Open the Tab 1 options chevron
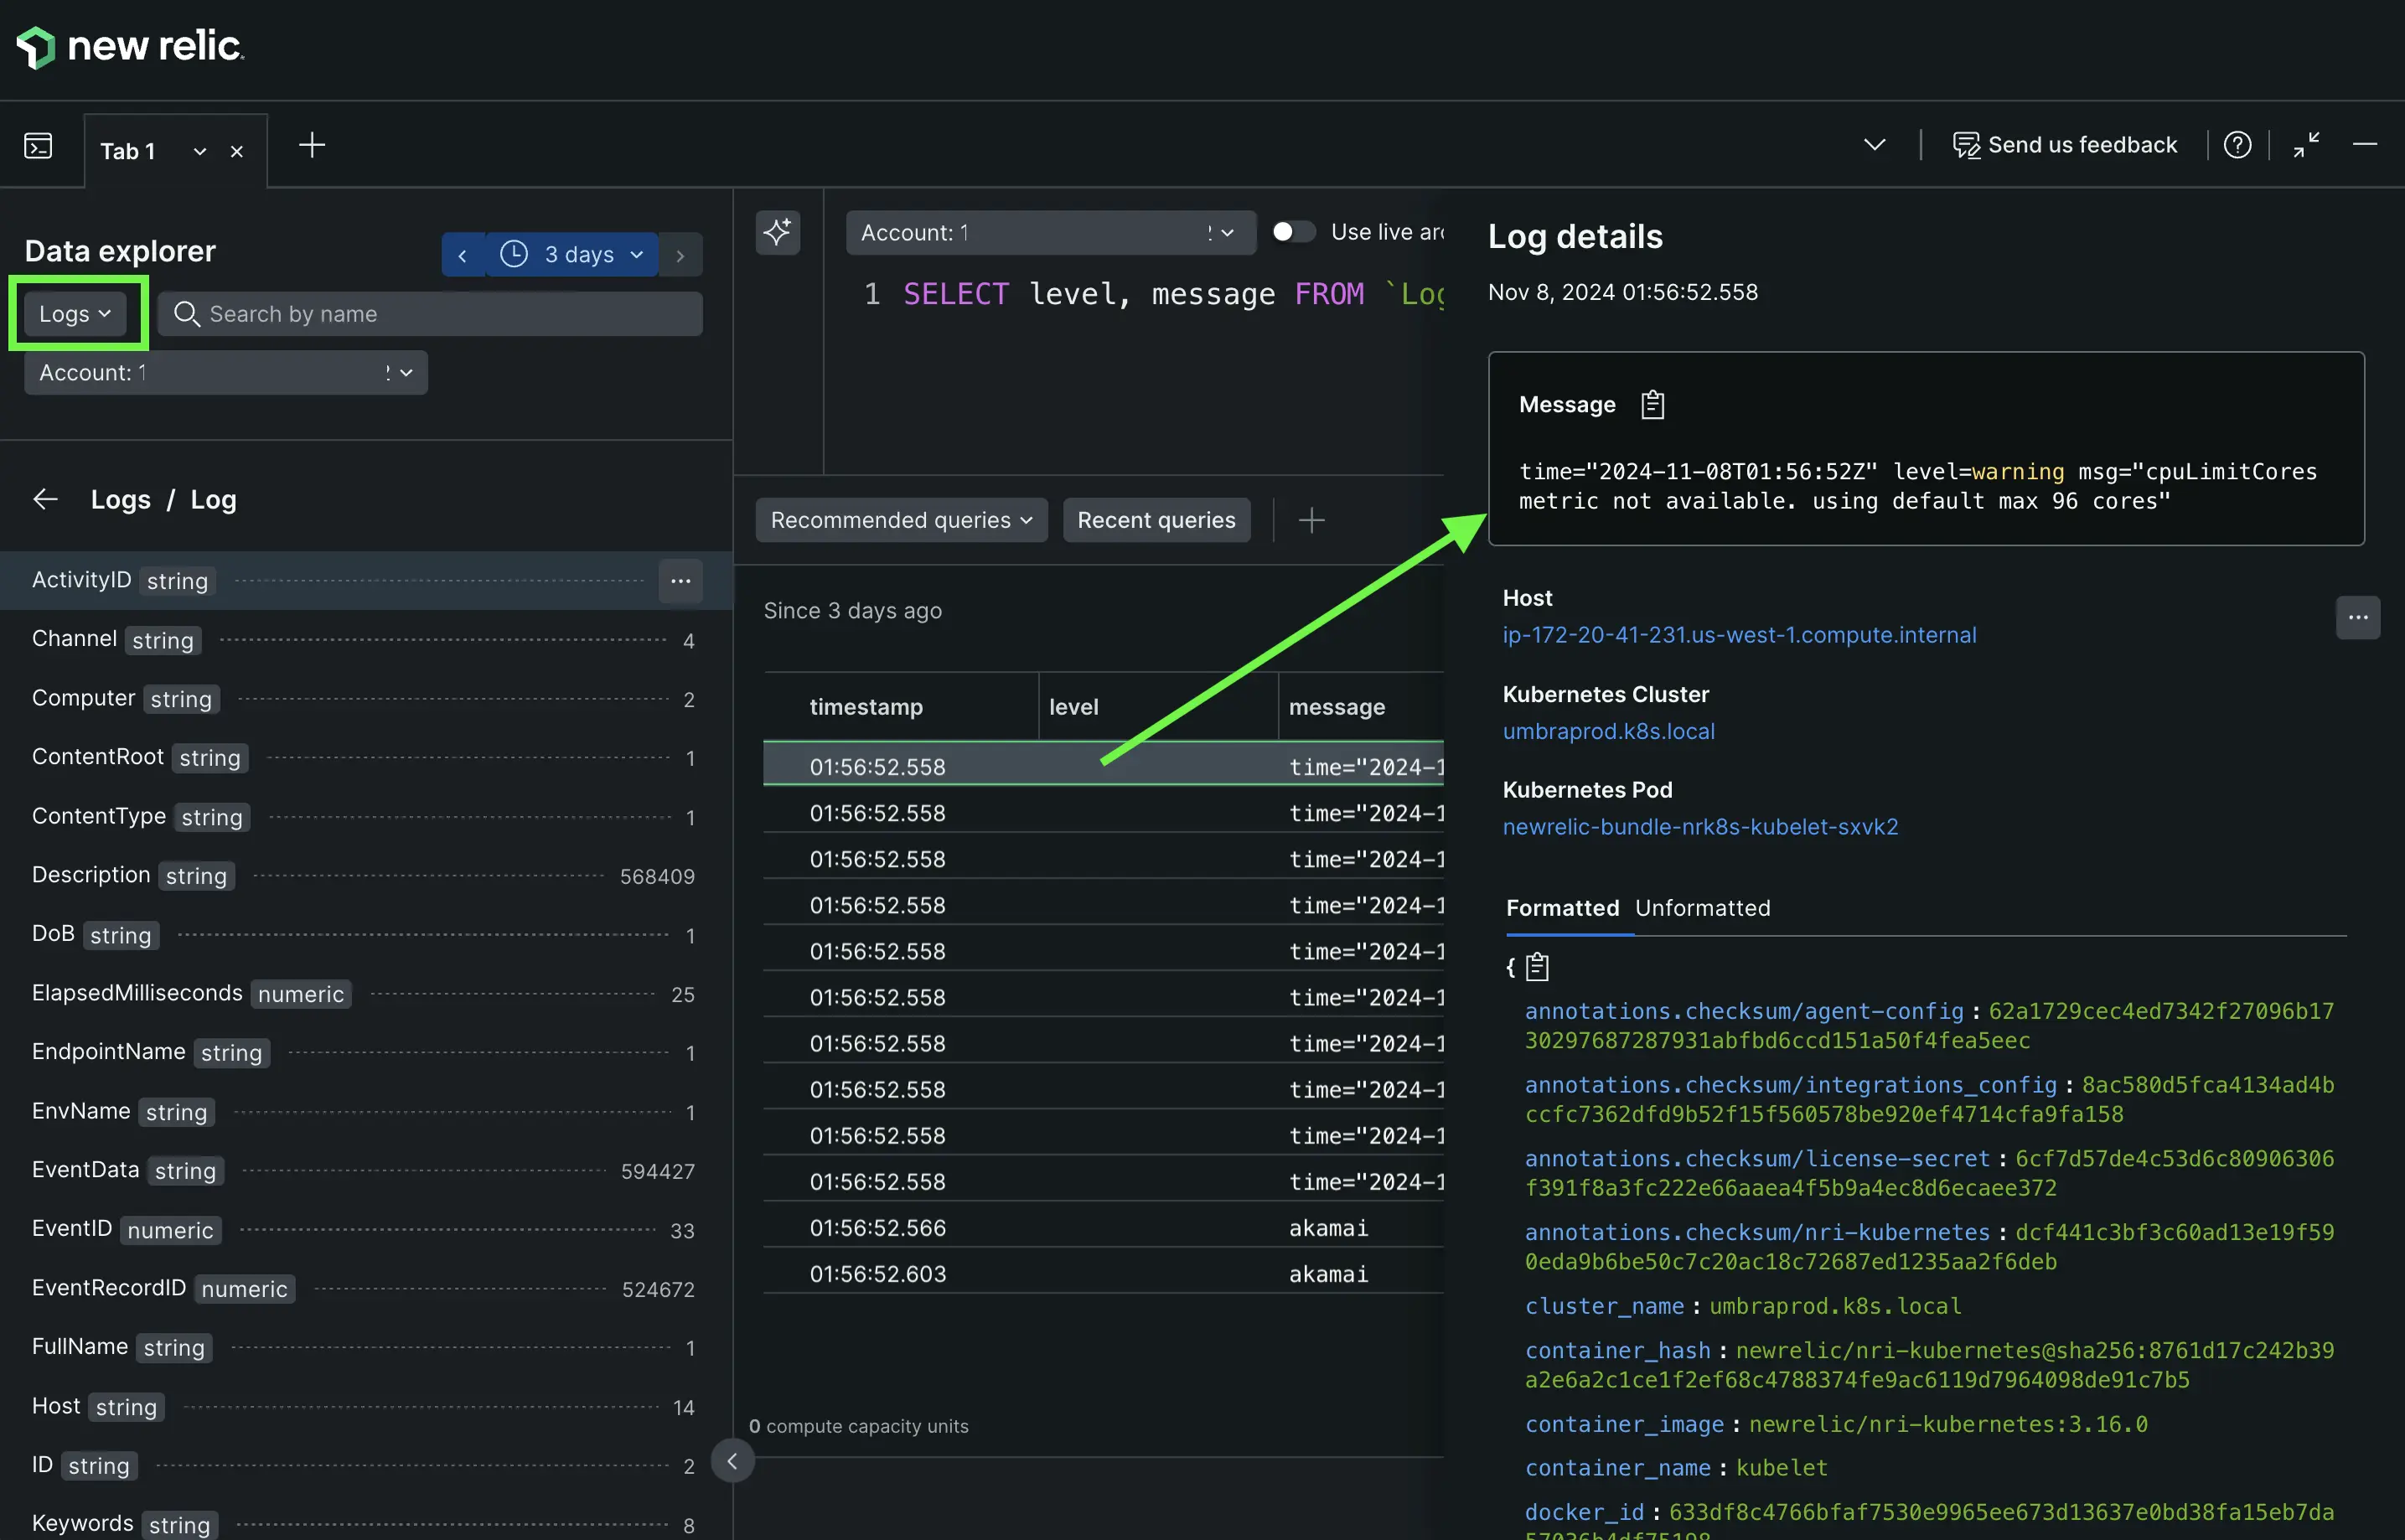Viewport: 2405px width, 1540px height. click(200, 151)
